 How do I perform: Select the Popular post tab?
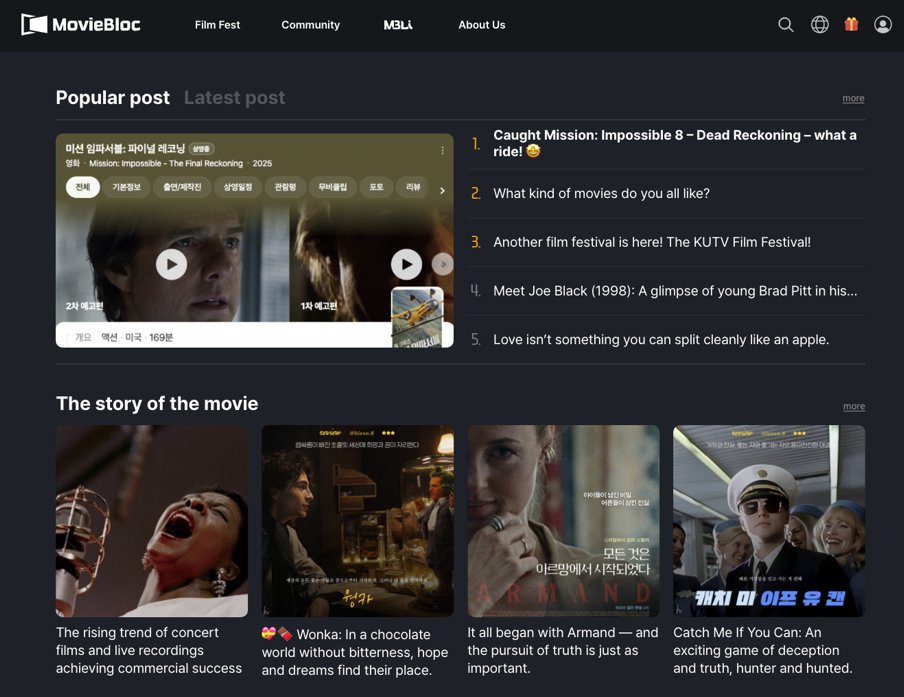(x=112, y=97)
